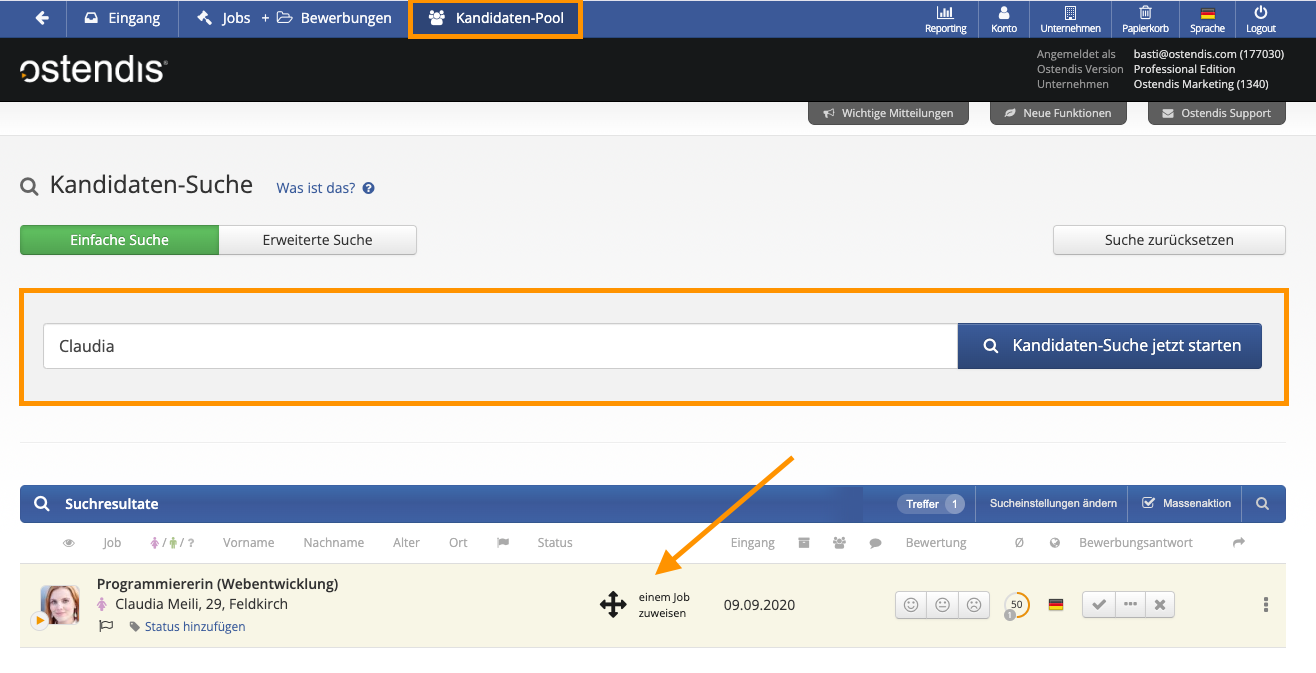This screenshot has width=1316, height=673.
Task: Go back using the arrow icon
Action: point(42,18)
